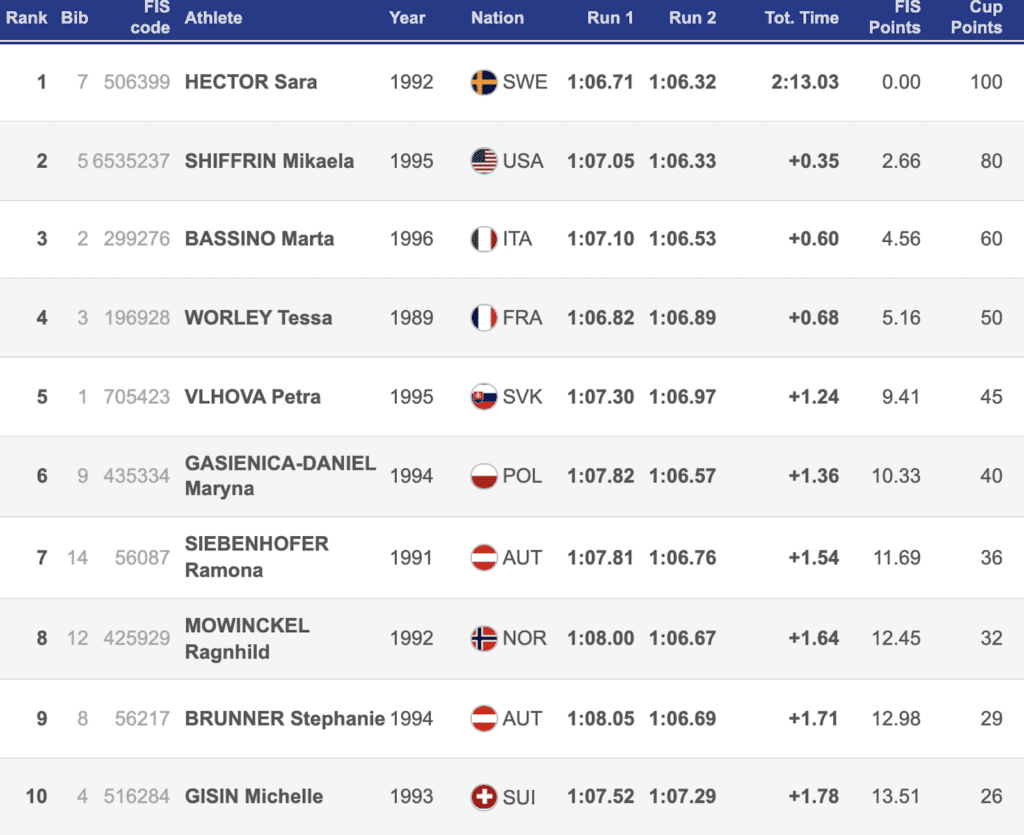The image size is (1024, 835).
Task: Click the Italy flag icon
Action: [x=484, y=239]
